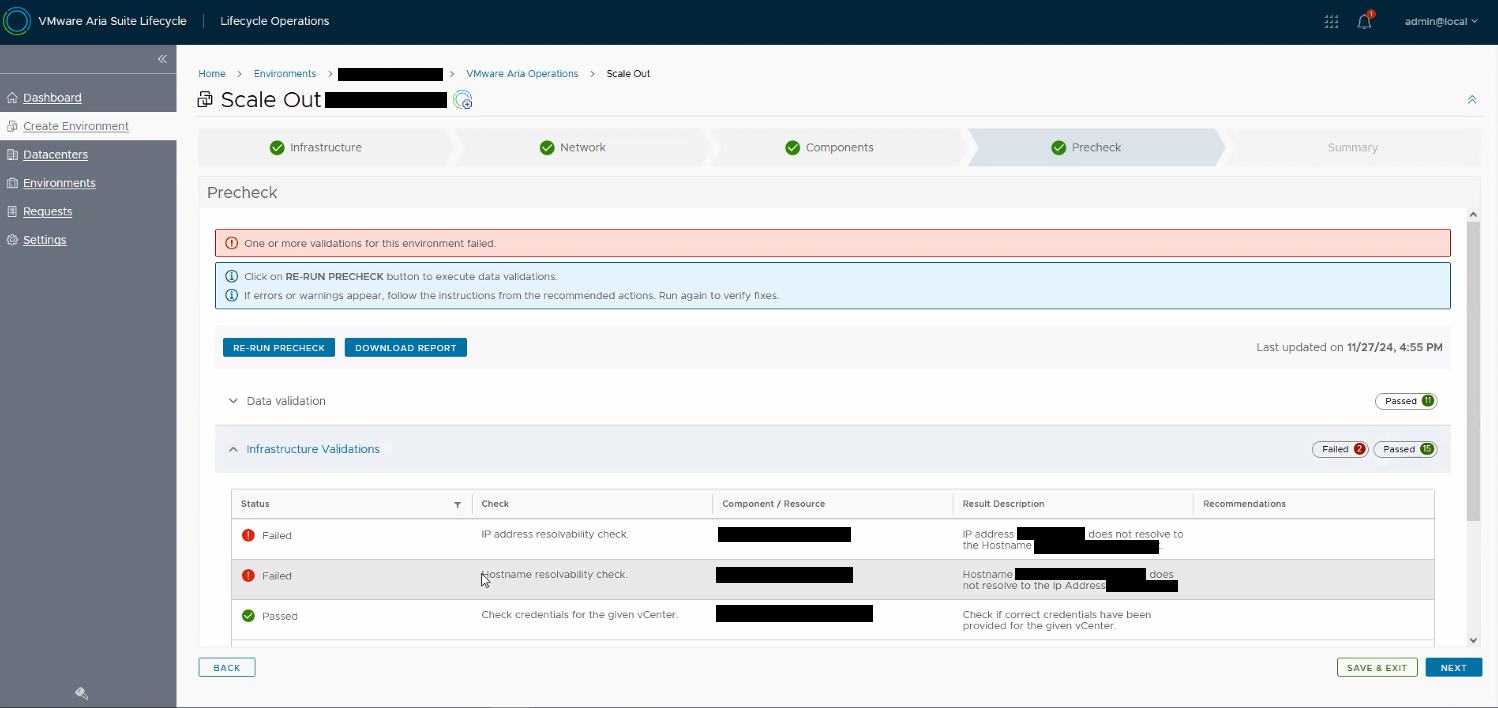Click the Create Environment icon
The image size is (1498, 708).
pos(12,126)
